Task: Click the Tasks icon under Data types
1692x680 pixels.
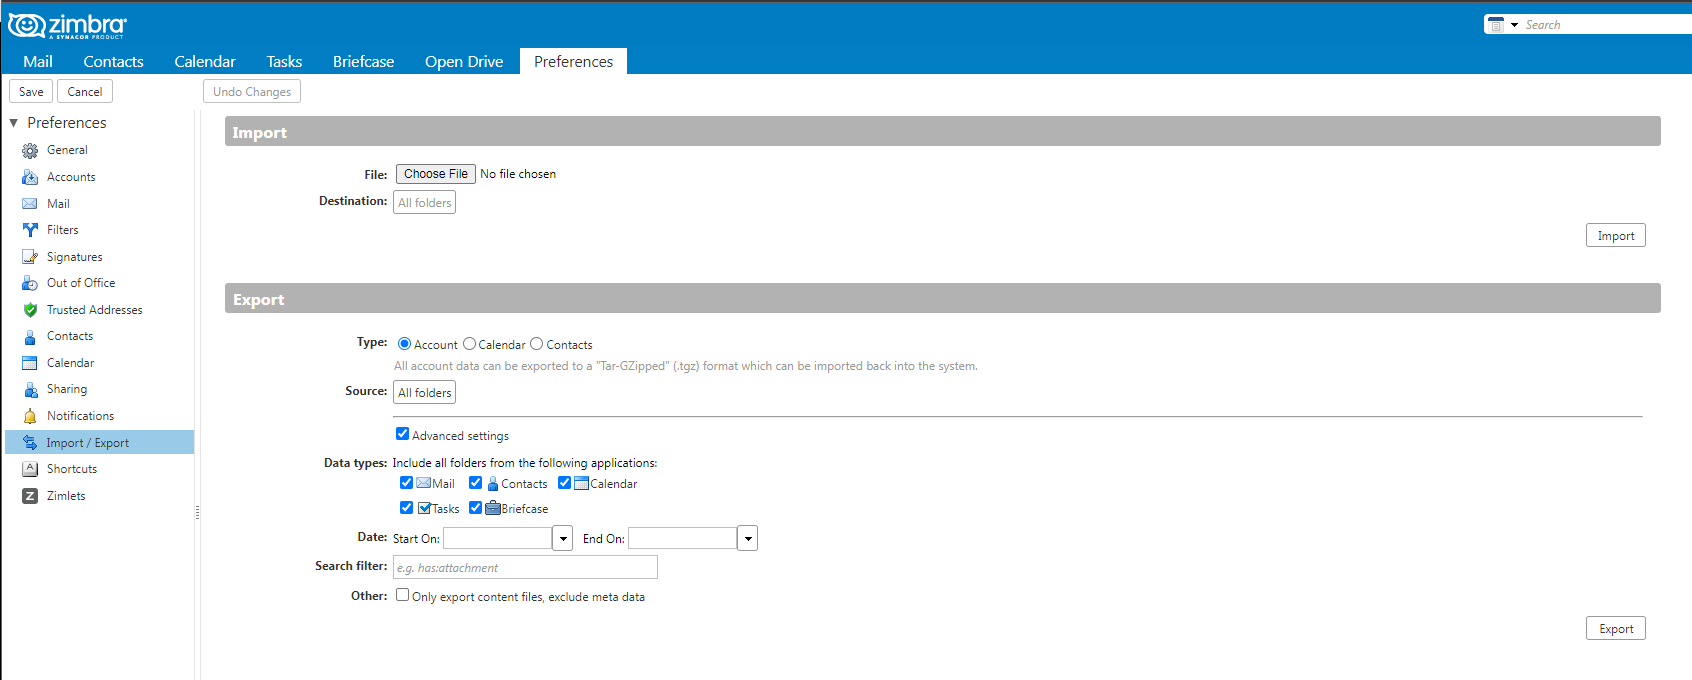Action: pos(425,508)
